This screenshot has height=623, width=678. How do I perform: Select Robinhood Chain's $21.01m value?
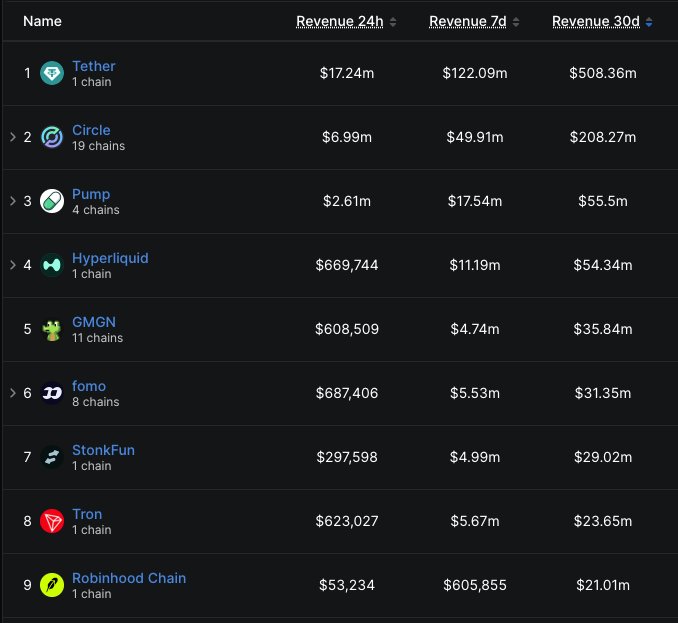(602, 585)
